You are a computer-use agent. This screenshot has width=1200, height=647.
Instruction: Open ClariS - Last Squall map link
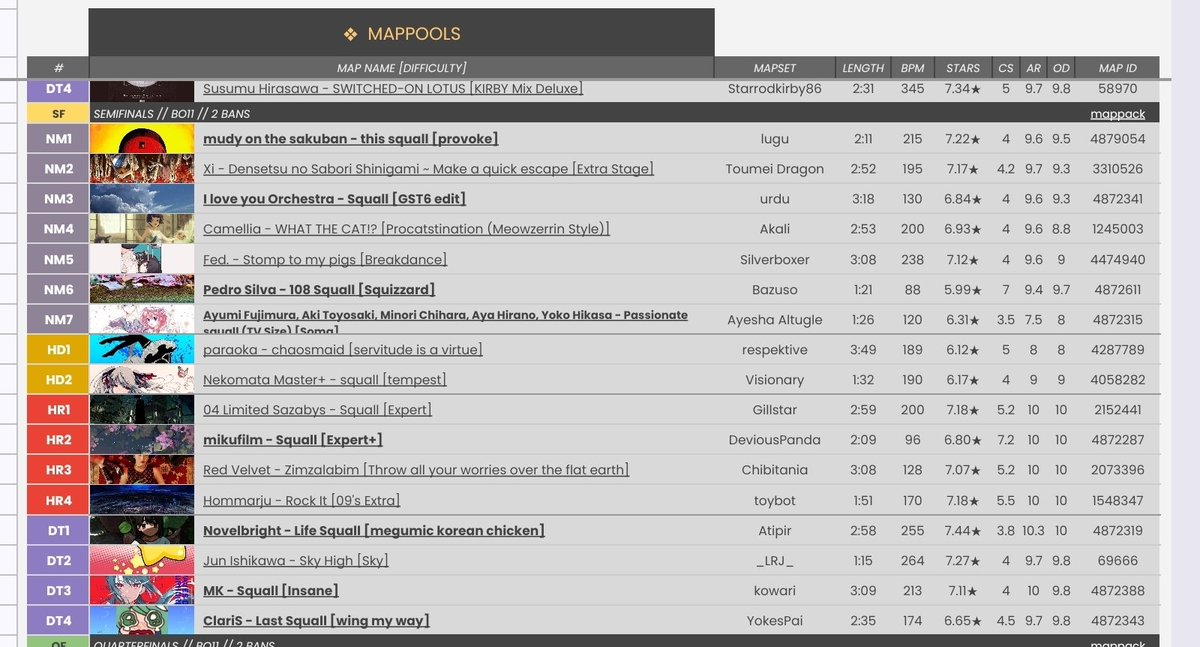(x=316, y=621)
